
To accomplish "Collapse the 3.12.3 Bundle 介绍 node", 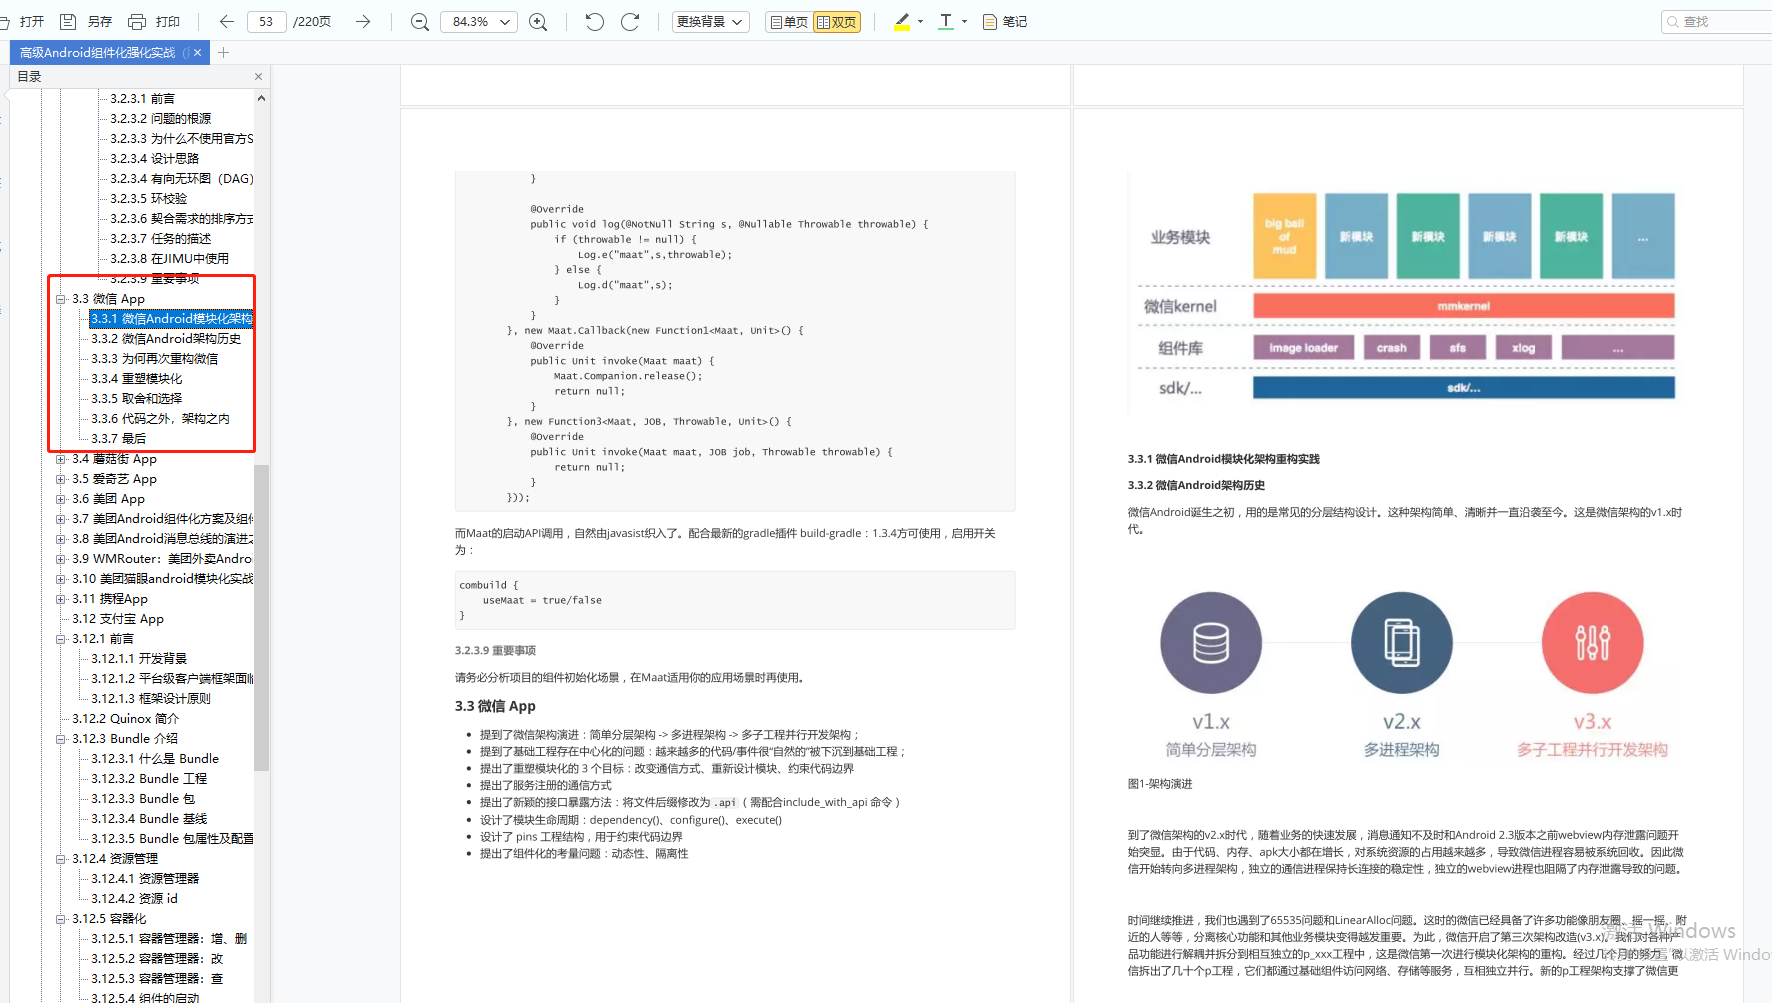I will [61, 739].
